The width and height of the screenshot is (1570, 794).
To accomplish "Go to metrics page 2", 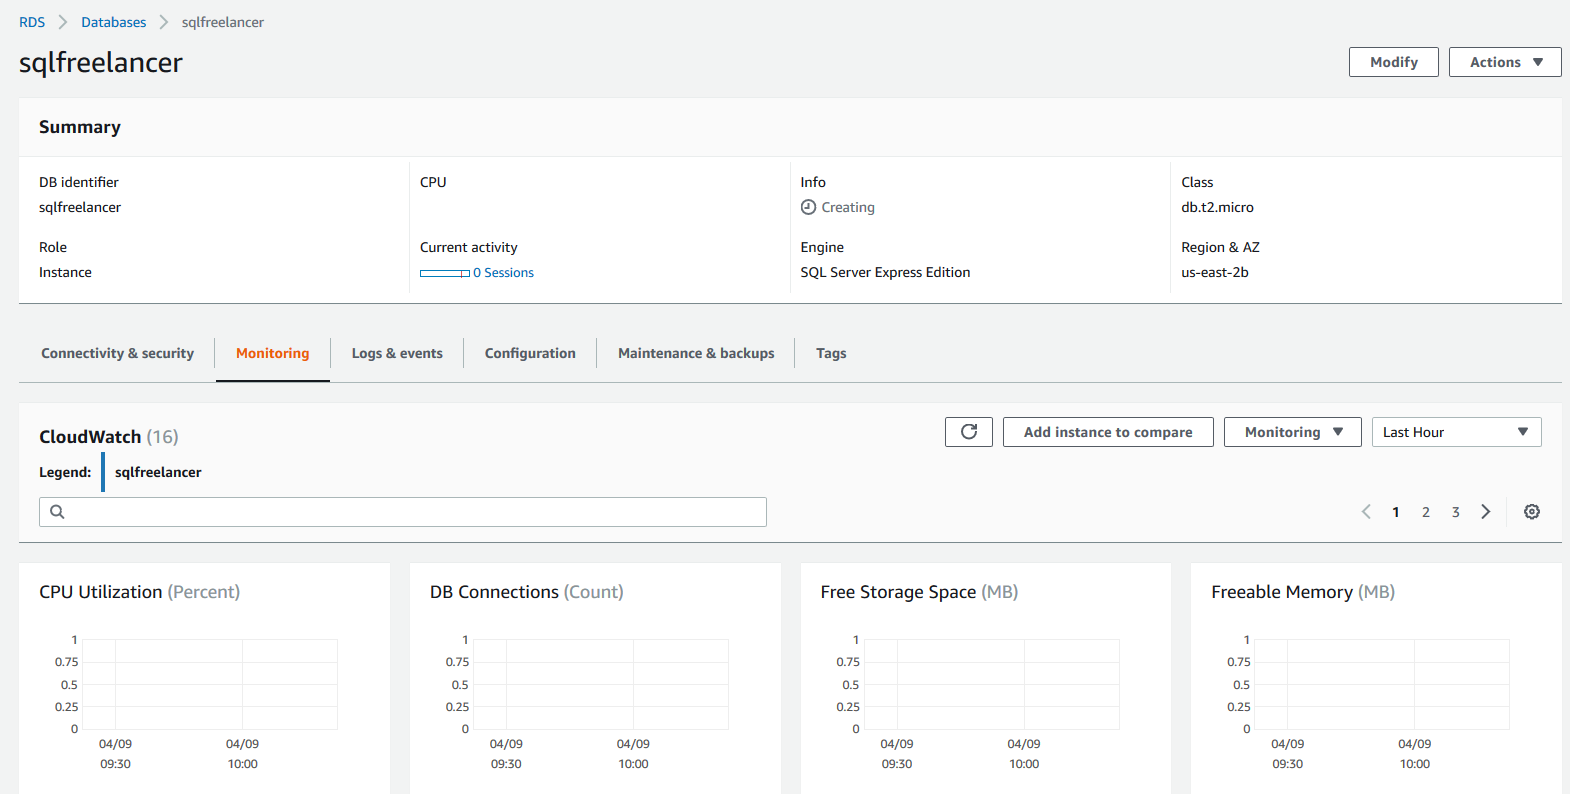I will (x=1426, y=512).
